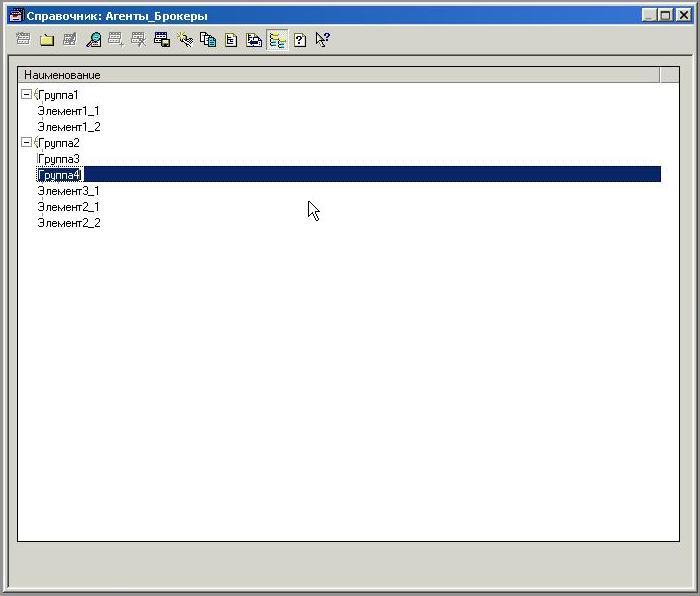700x596 pixels.
Task: Click the question mark help icon
Action: [299, 40]
